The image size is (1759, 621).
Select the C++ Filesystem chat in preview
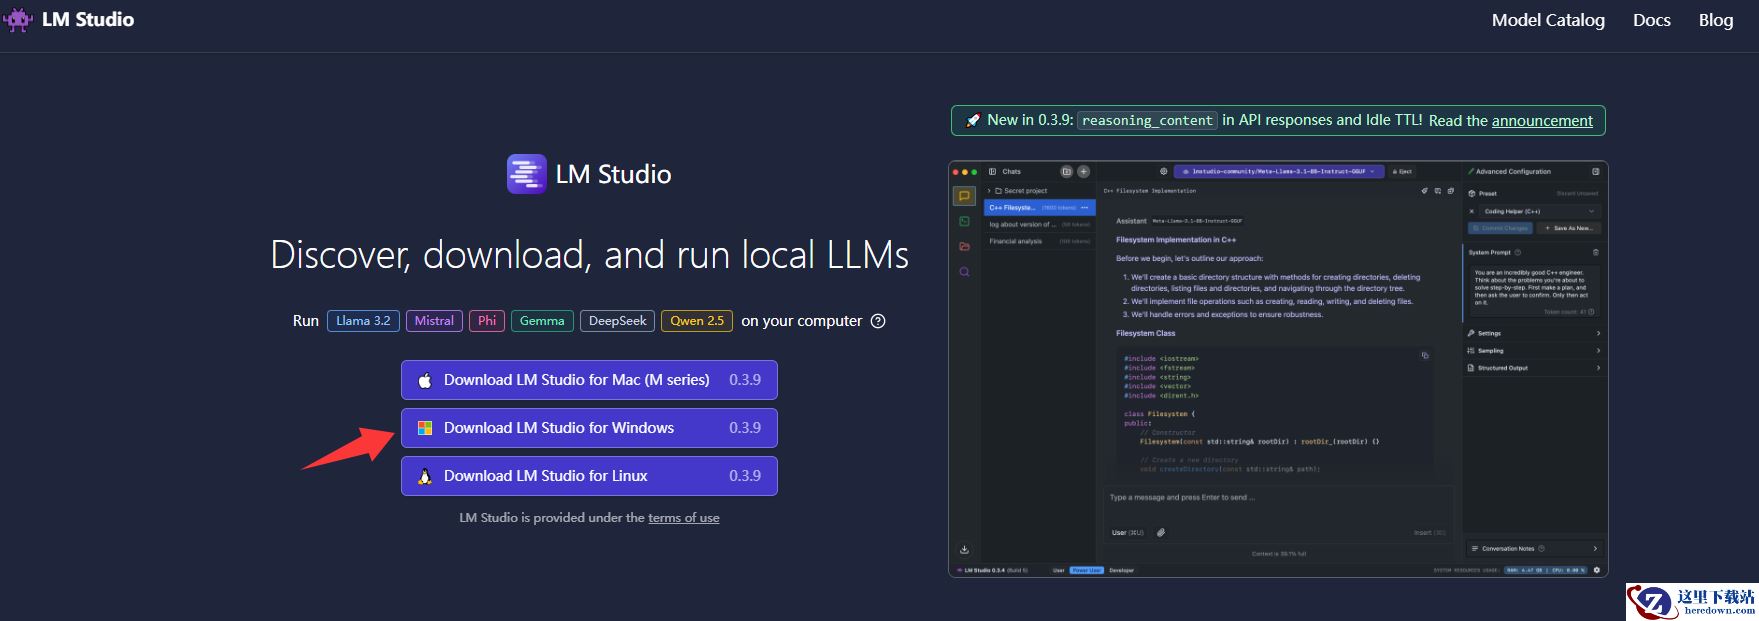(1040, 208)
